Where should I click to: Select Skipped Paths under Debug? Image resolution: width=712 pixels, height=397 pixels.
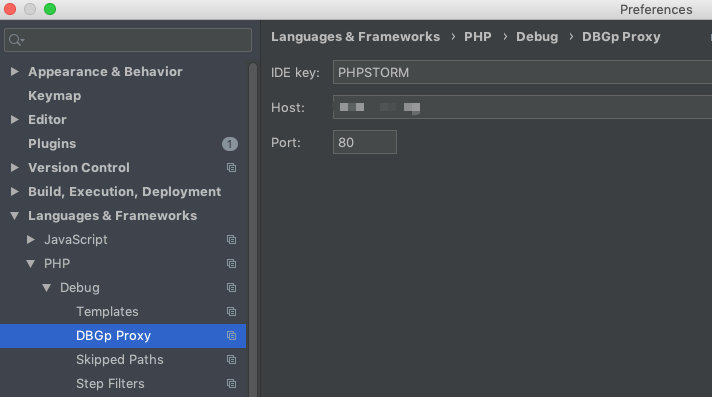pos(120,360)
